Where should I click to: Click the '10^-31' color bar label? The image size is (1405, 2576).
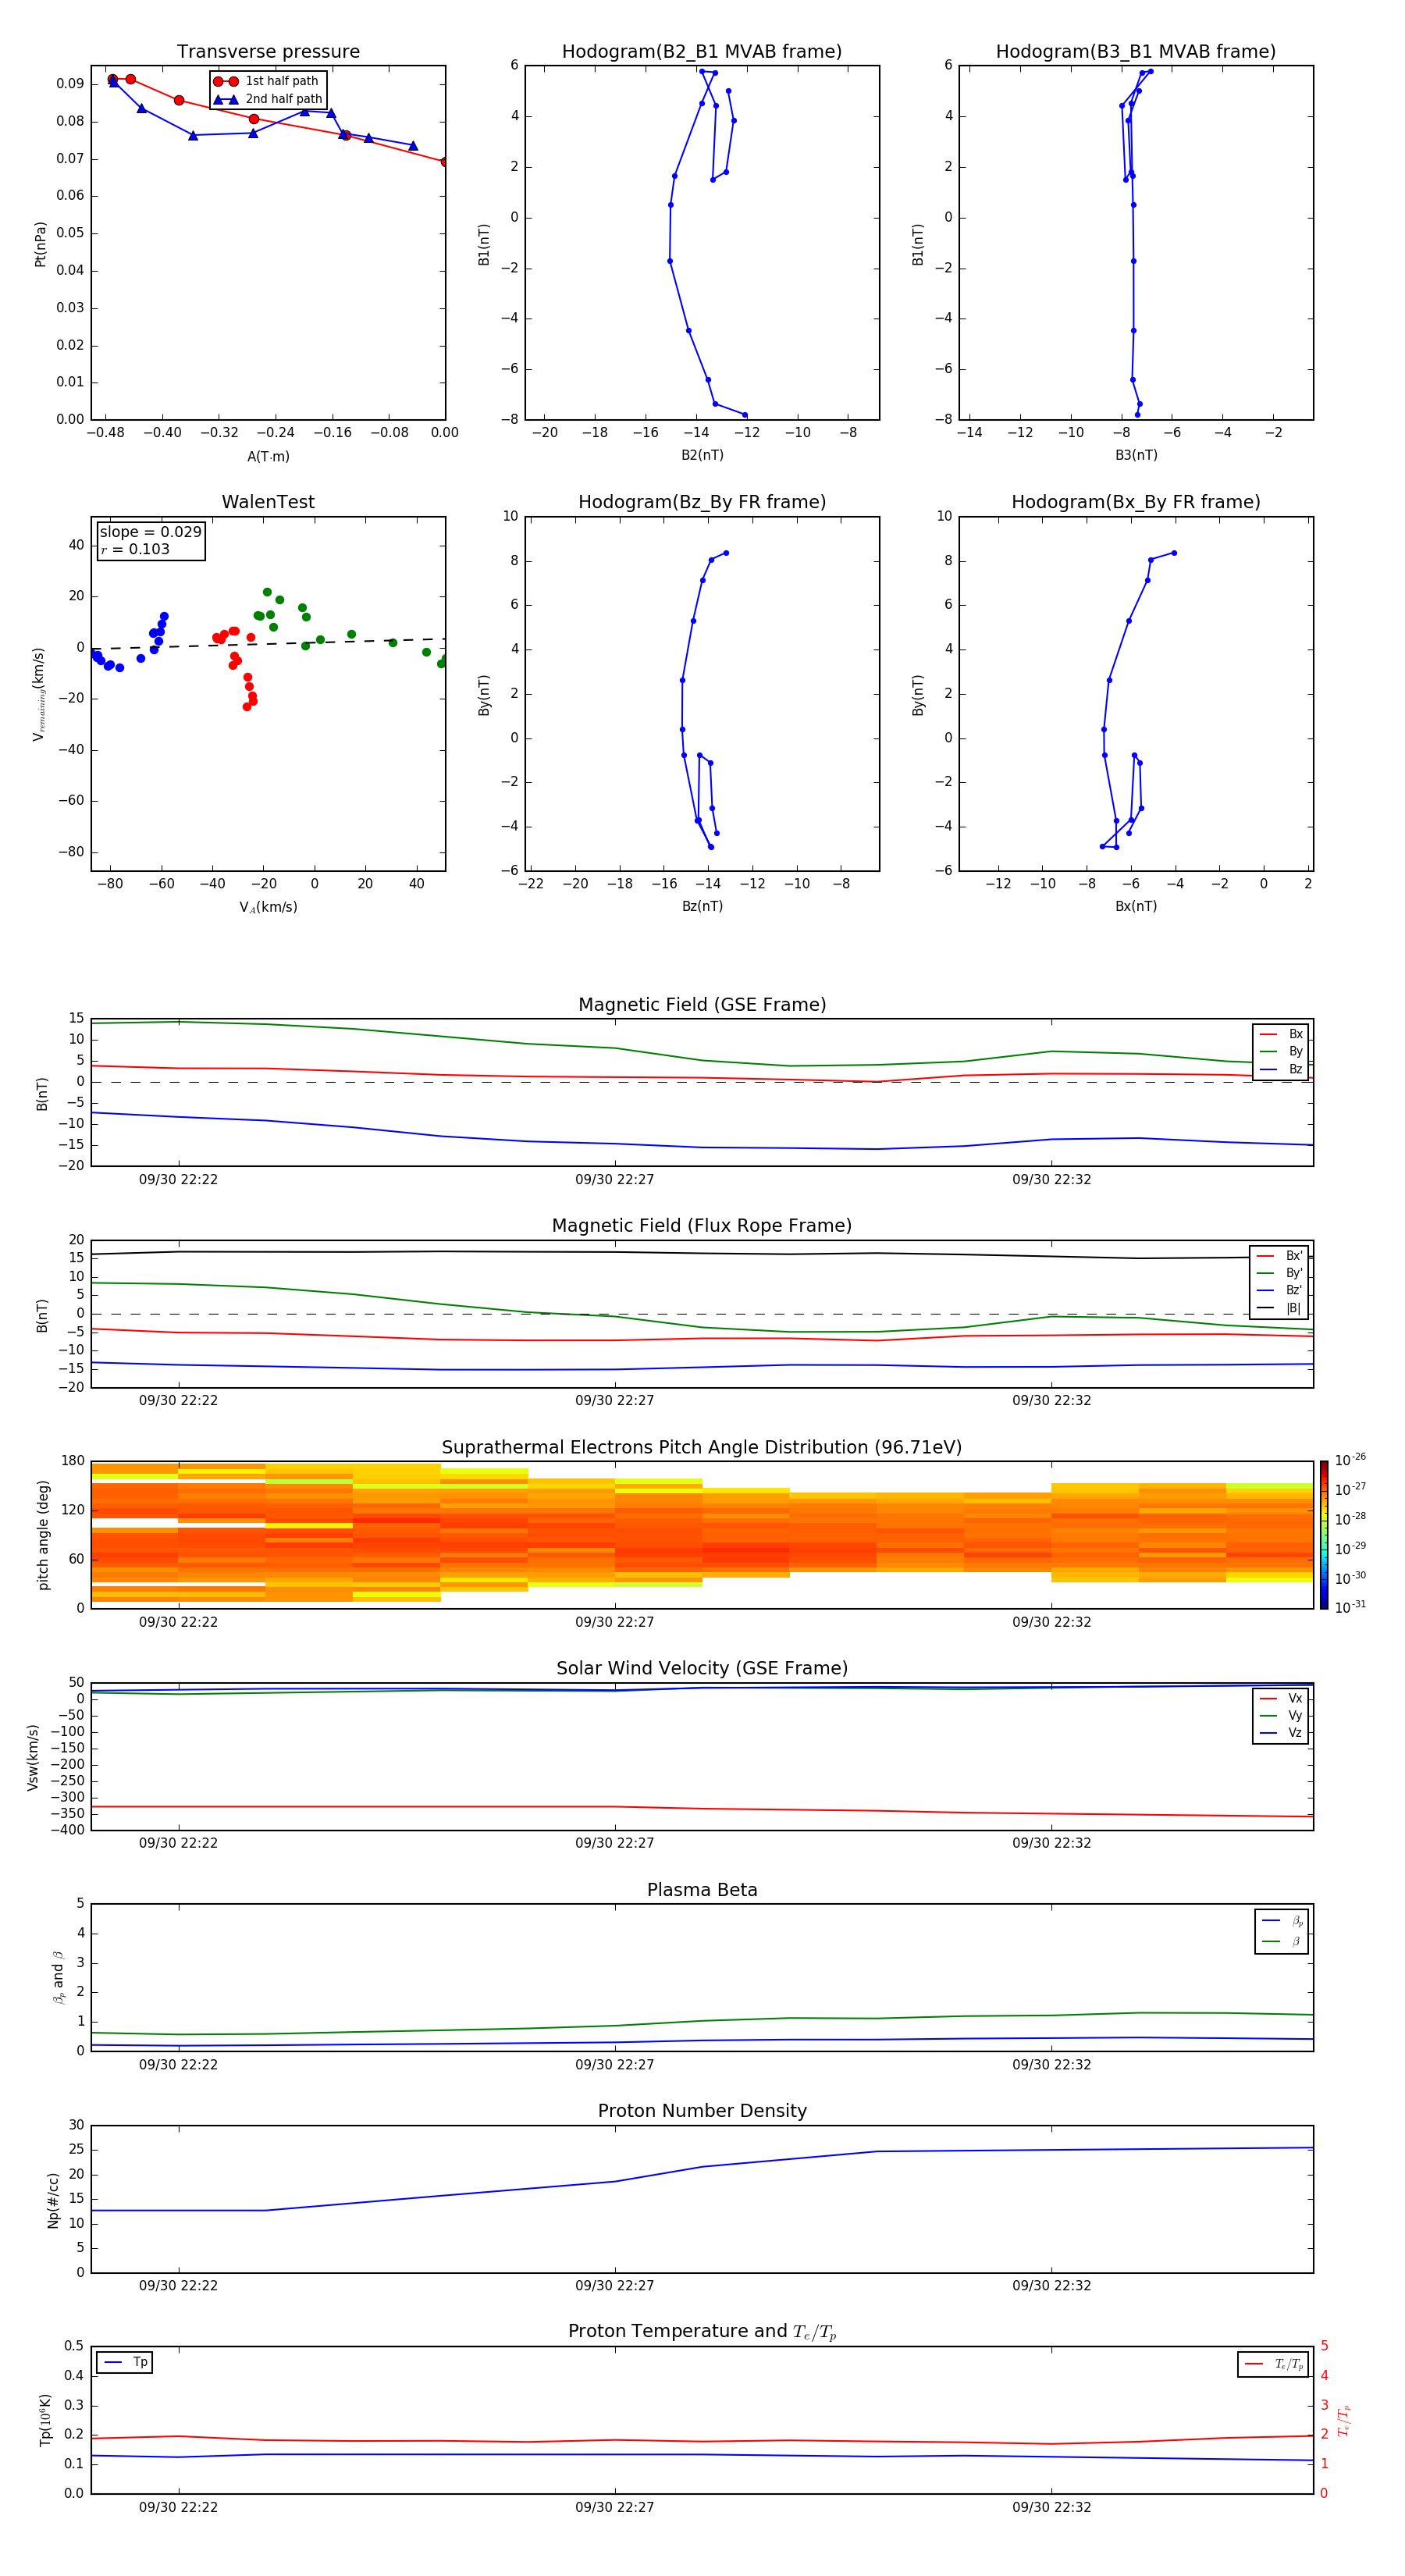click(1350, 1607)
